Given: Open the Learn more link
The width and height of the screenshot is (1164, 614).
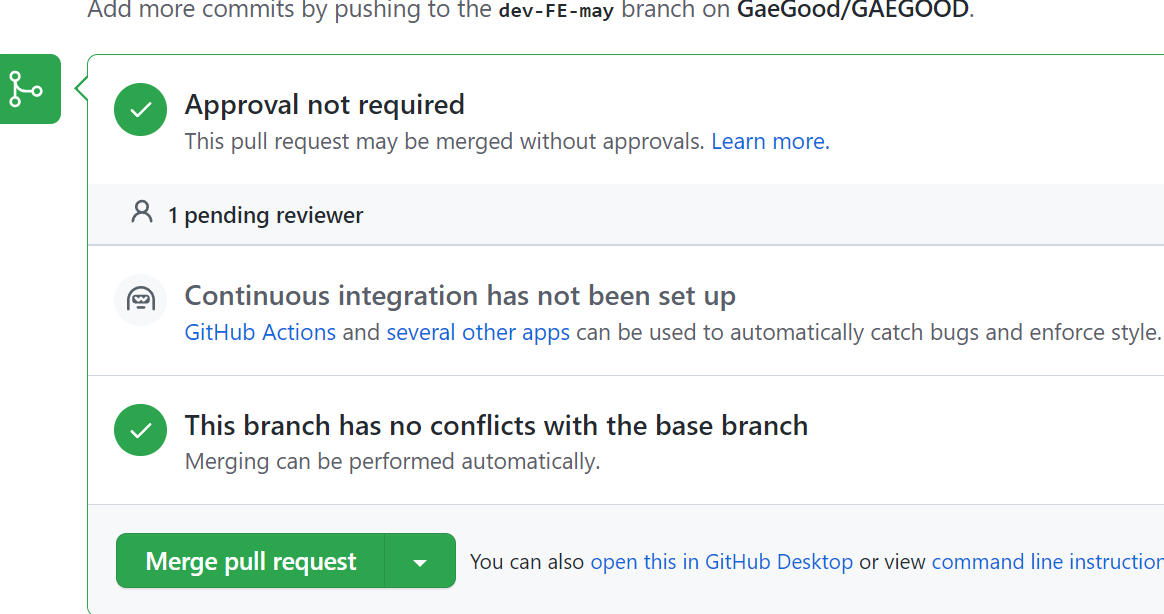Looking at the screenshot, I should coord(770,141).
